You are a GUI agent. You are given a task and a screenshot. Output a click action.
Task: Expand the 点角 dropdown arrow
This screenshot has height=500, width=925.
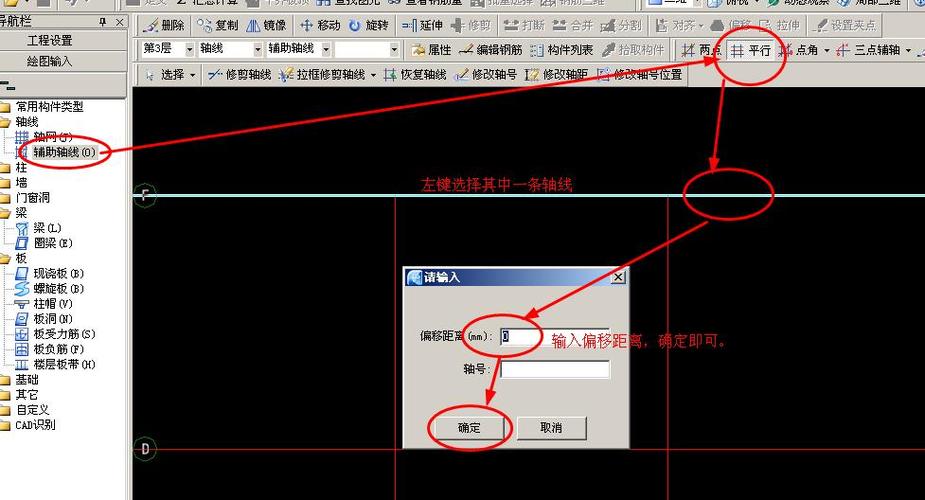(826, 51)
